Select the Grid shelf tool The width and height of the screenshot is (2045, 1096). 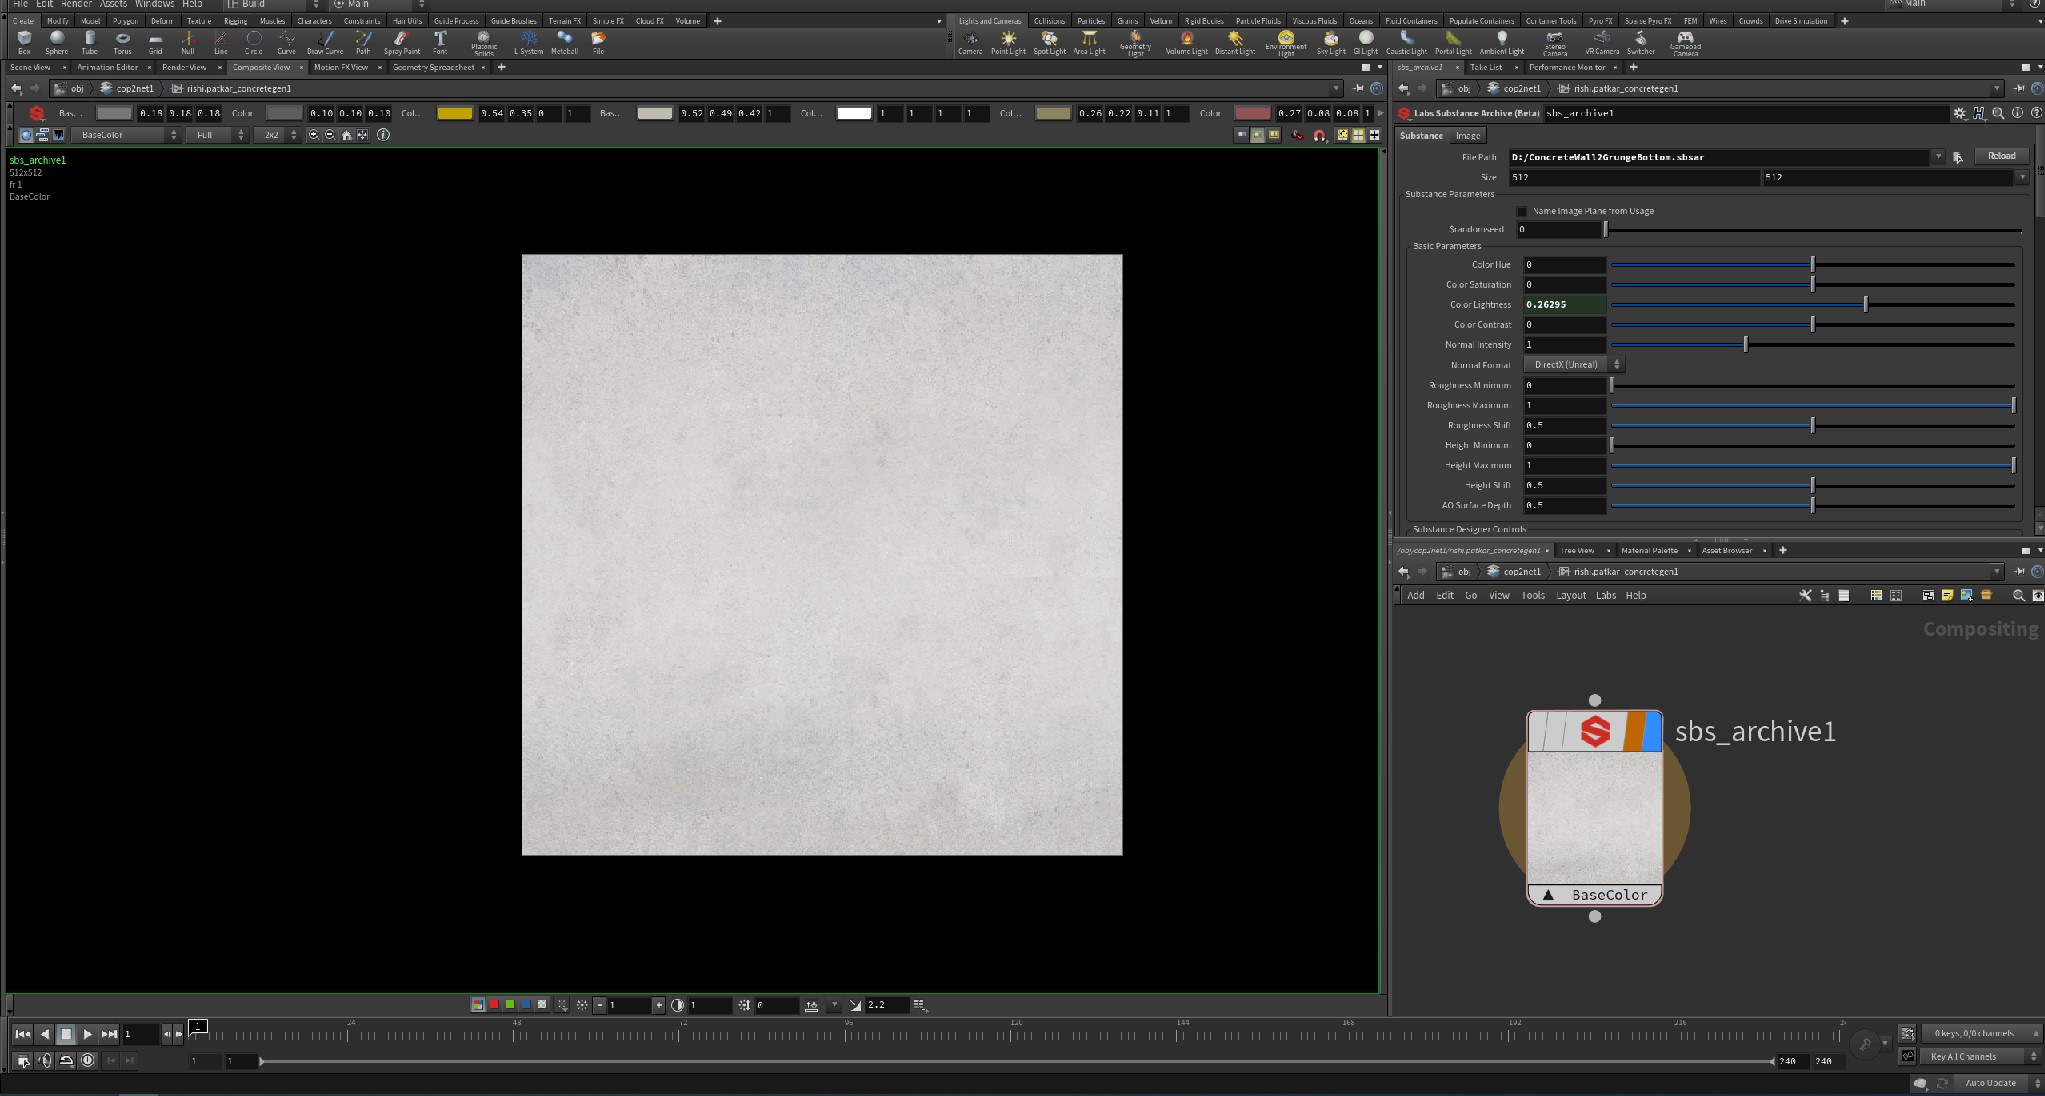(155, 42)
